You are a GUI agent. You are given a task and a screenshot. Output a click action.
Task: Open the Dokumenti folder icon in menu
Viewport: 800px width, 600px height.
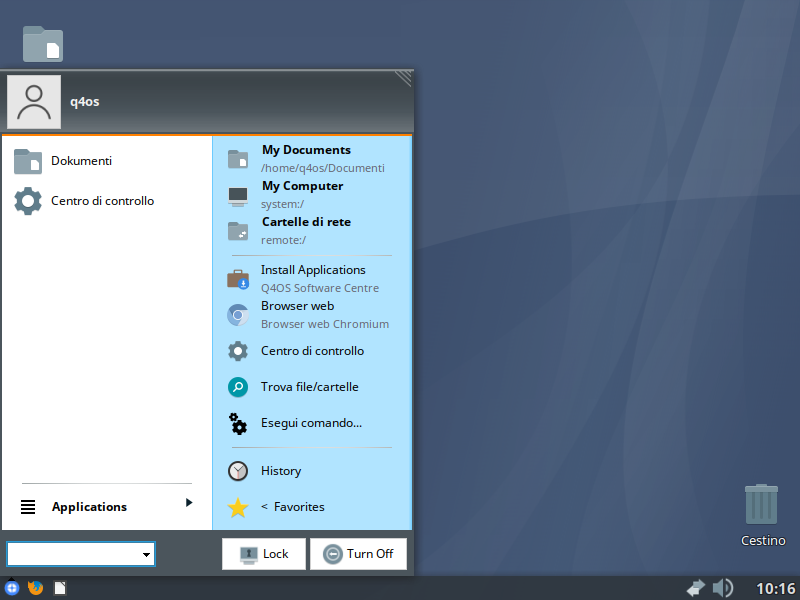(x=28, y=161)
